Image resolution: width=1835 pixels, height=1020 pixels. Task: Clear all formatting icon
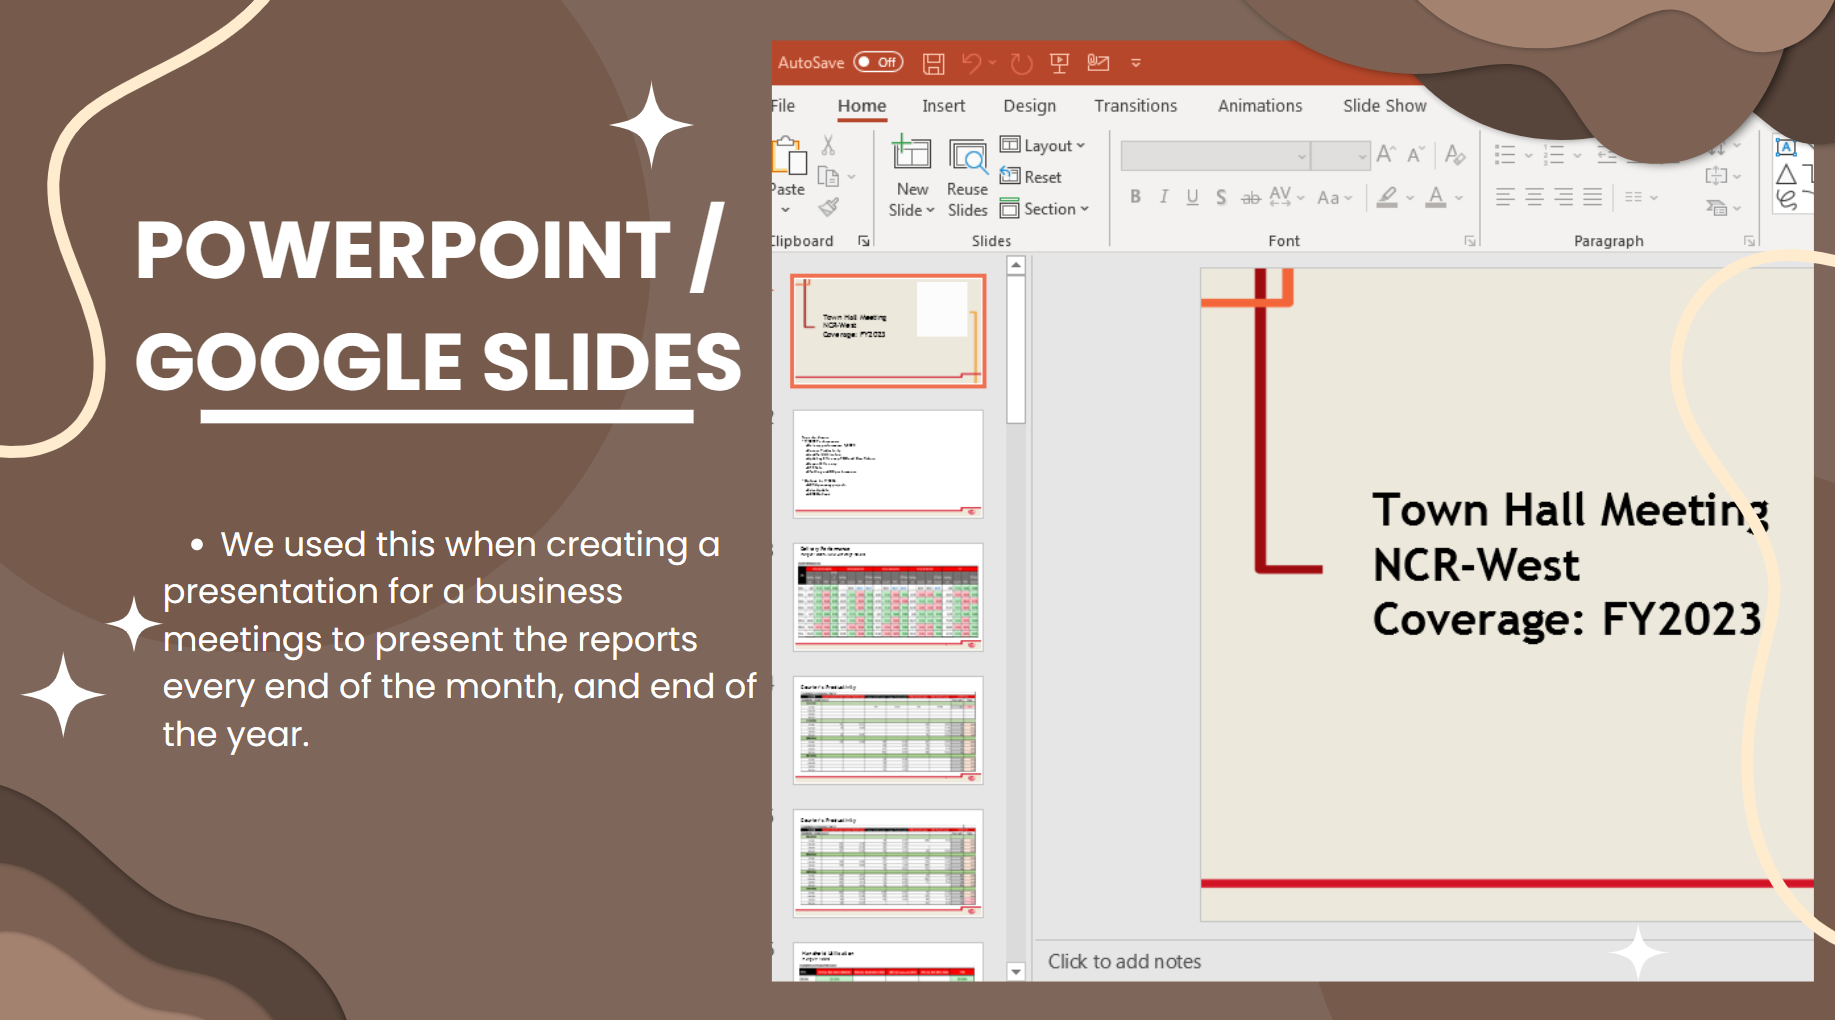pyautogui.click(x=1455, y=154)
